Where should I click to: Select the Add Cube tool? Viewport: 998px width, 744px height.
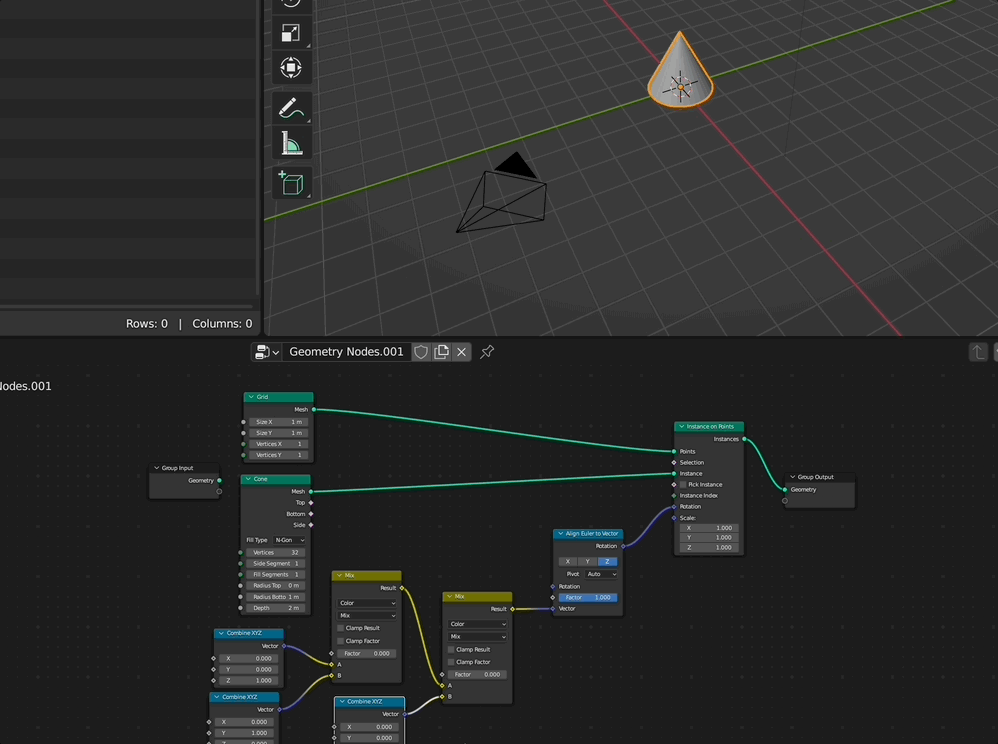point(290,182)
